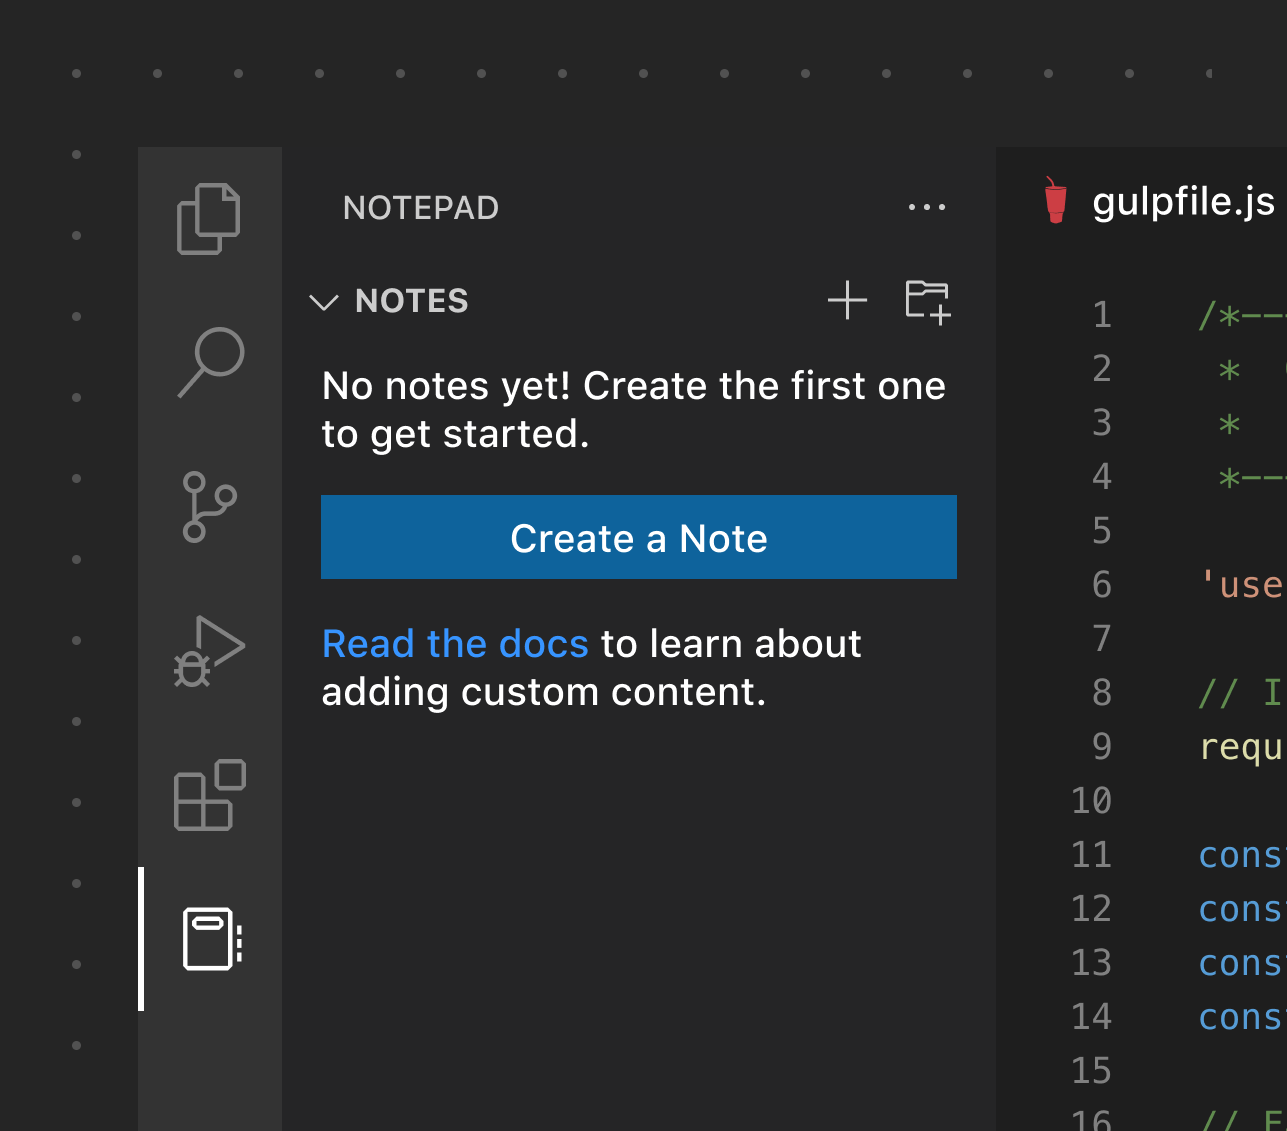This screenshot has height=1131, width=1287.
Task: Click the plus icon to add note
Action: click(847, 300)
